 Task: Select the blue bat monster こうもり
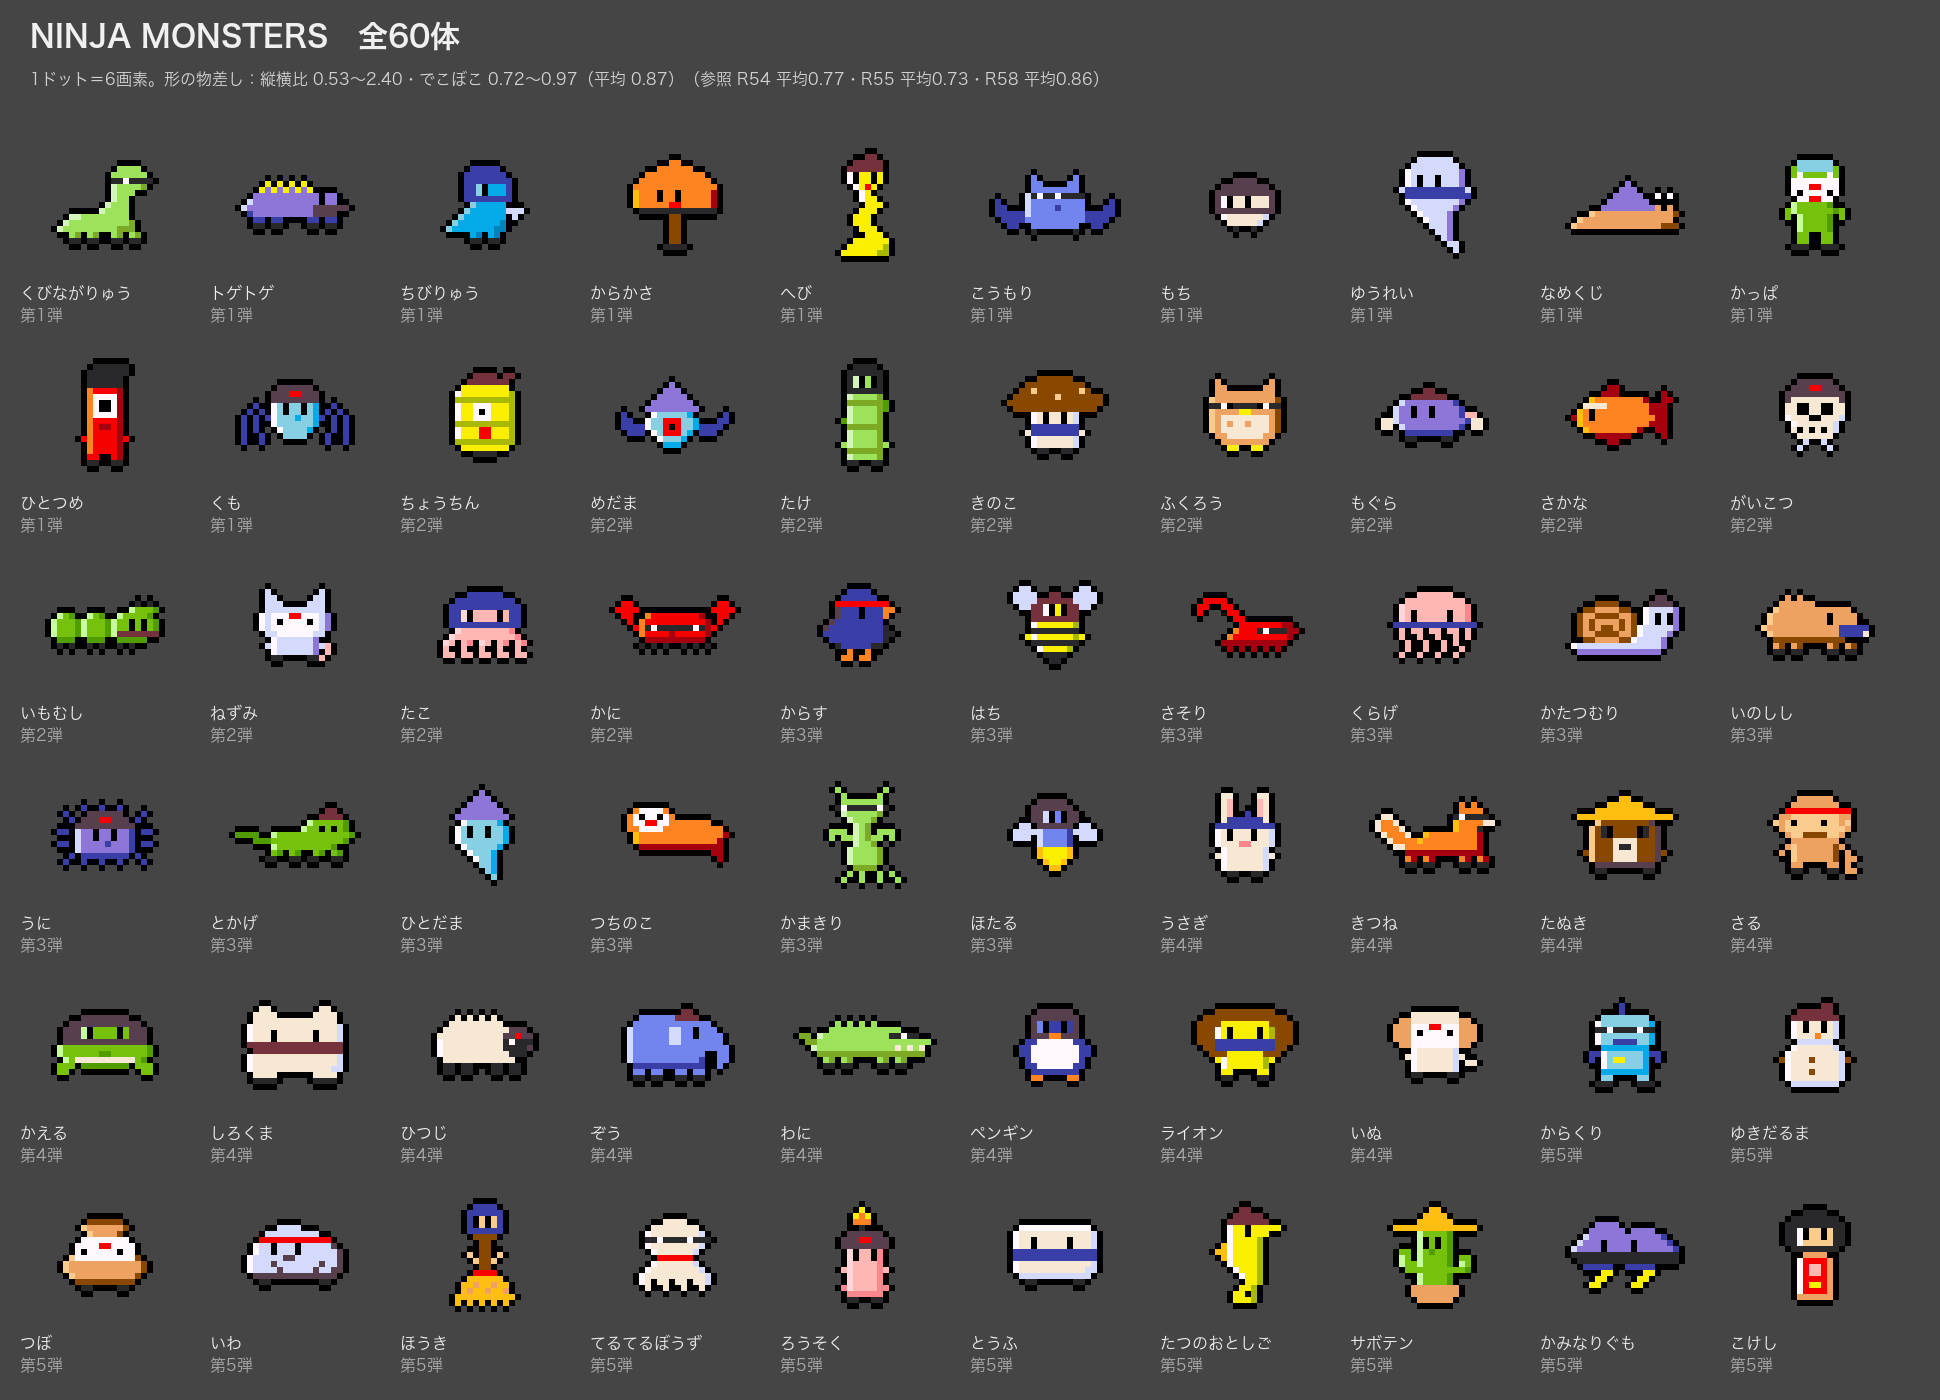1055,205
